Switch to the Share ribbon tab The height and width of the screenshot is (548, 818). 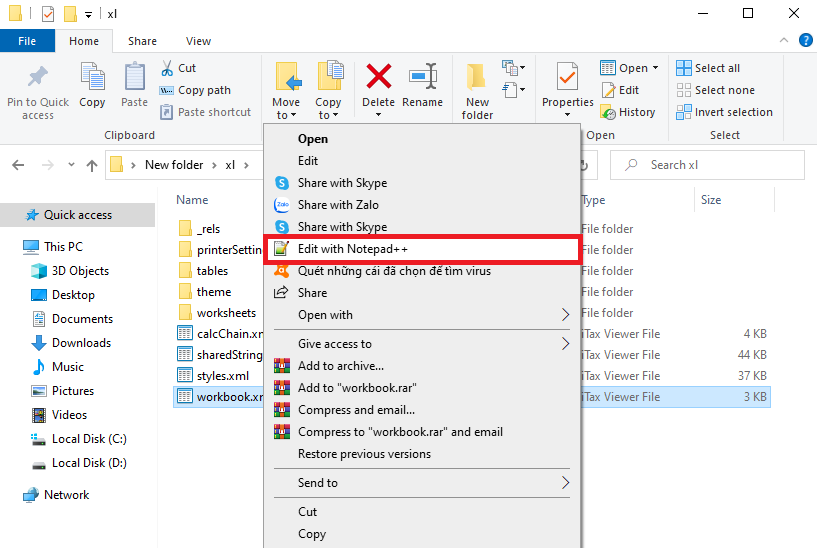pyautogui.click(x=142, y=41)
